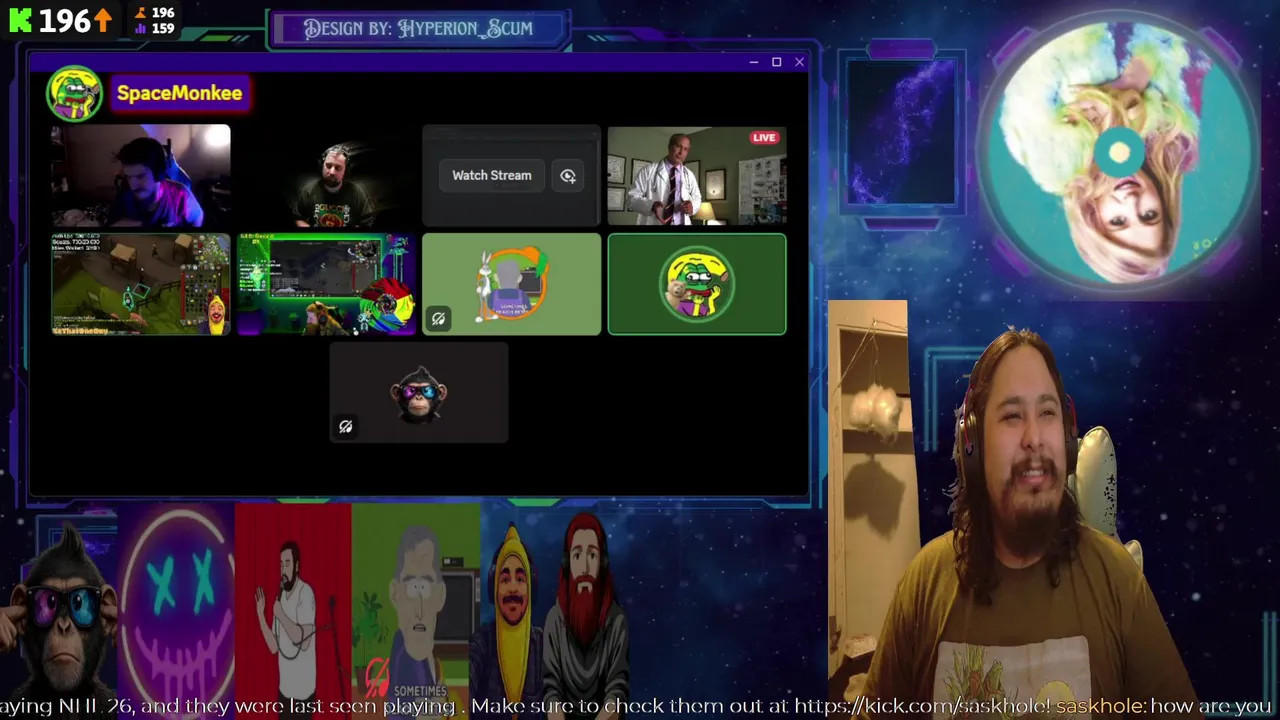The image size is (1280, 720).
Task: Open the green-bordered game stream tile
Action: point(326,284)
